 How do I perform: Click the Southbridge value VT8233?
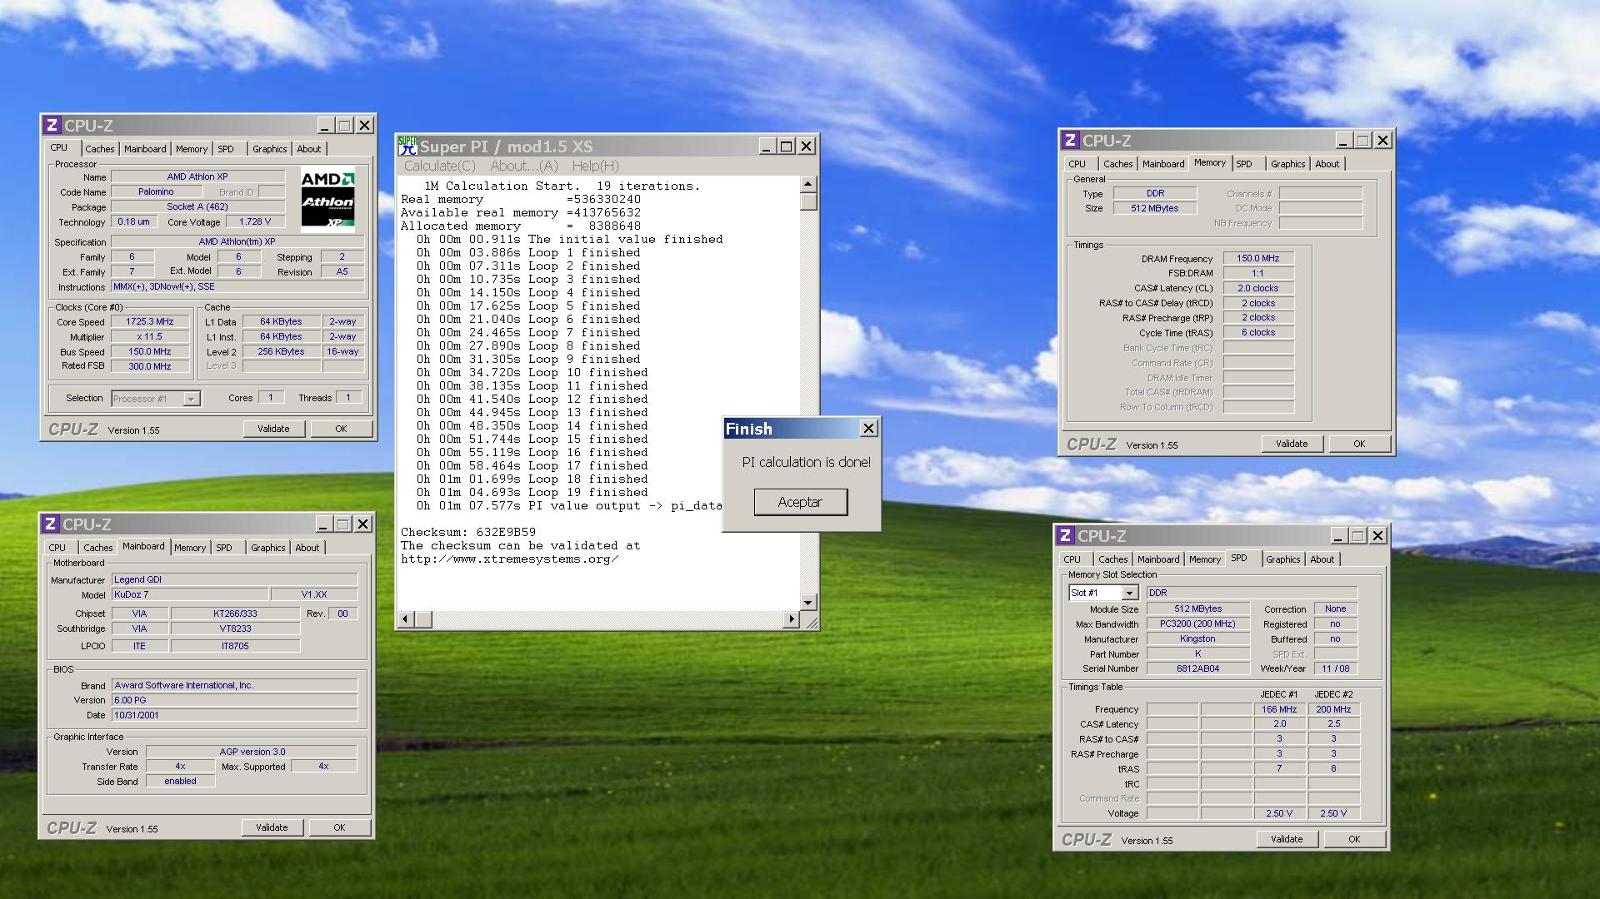point(235,629)
